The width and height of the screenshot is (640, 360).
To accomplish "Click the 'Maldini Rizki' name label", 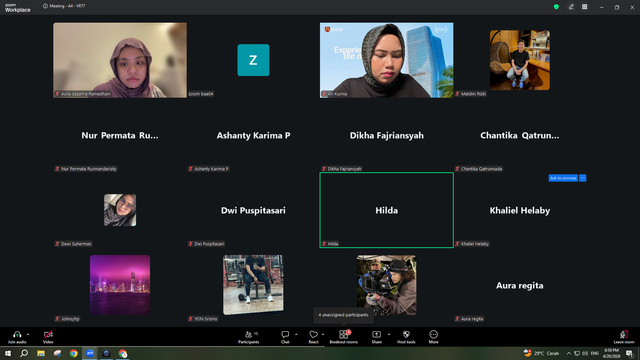I will [x=473, y=94].
